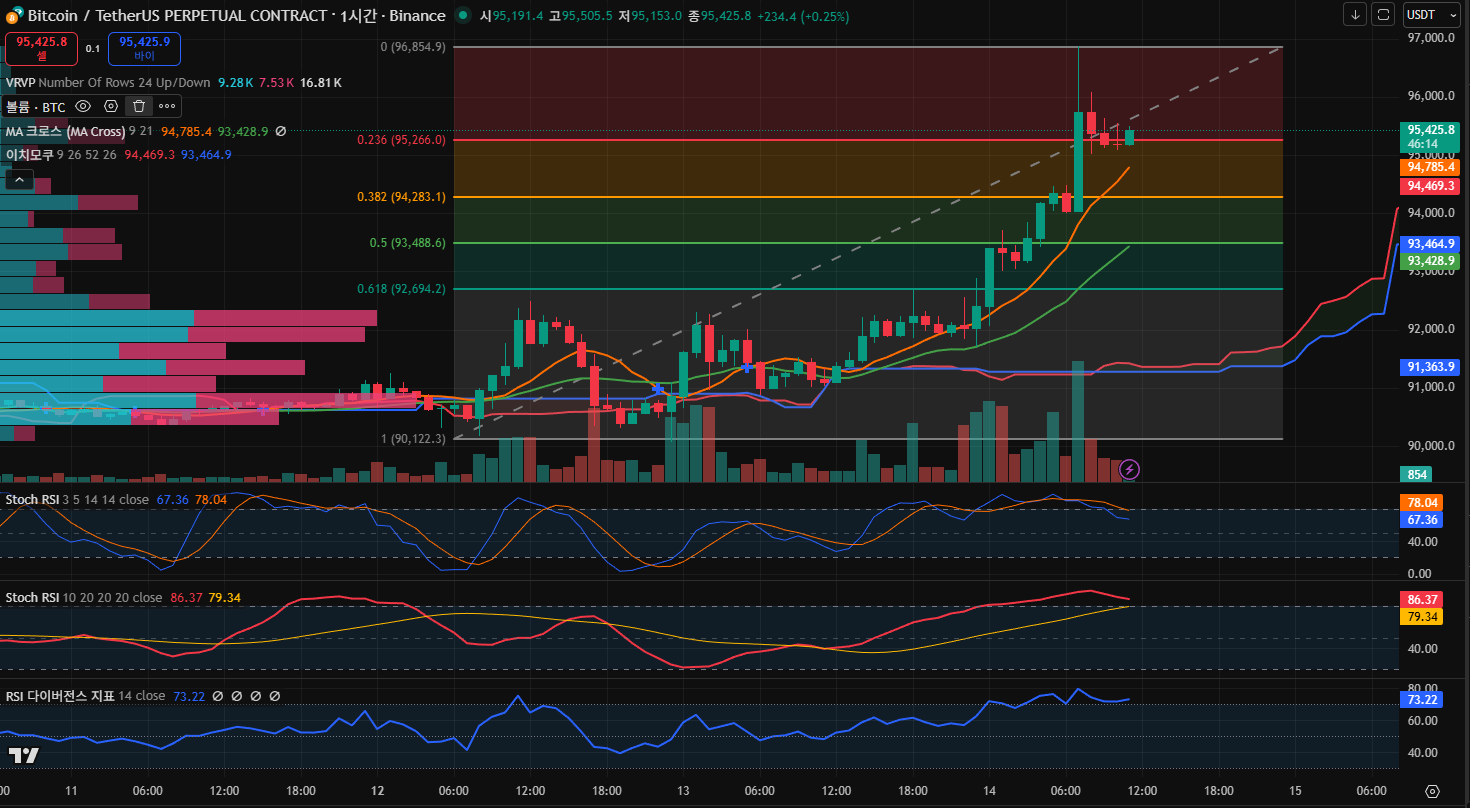Delete the Volume BTC indicator
The width and height of the screenshot is (1470, 808).
click(x=139, y=106)
